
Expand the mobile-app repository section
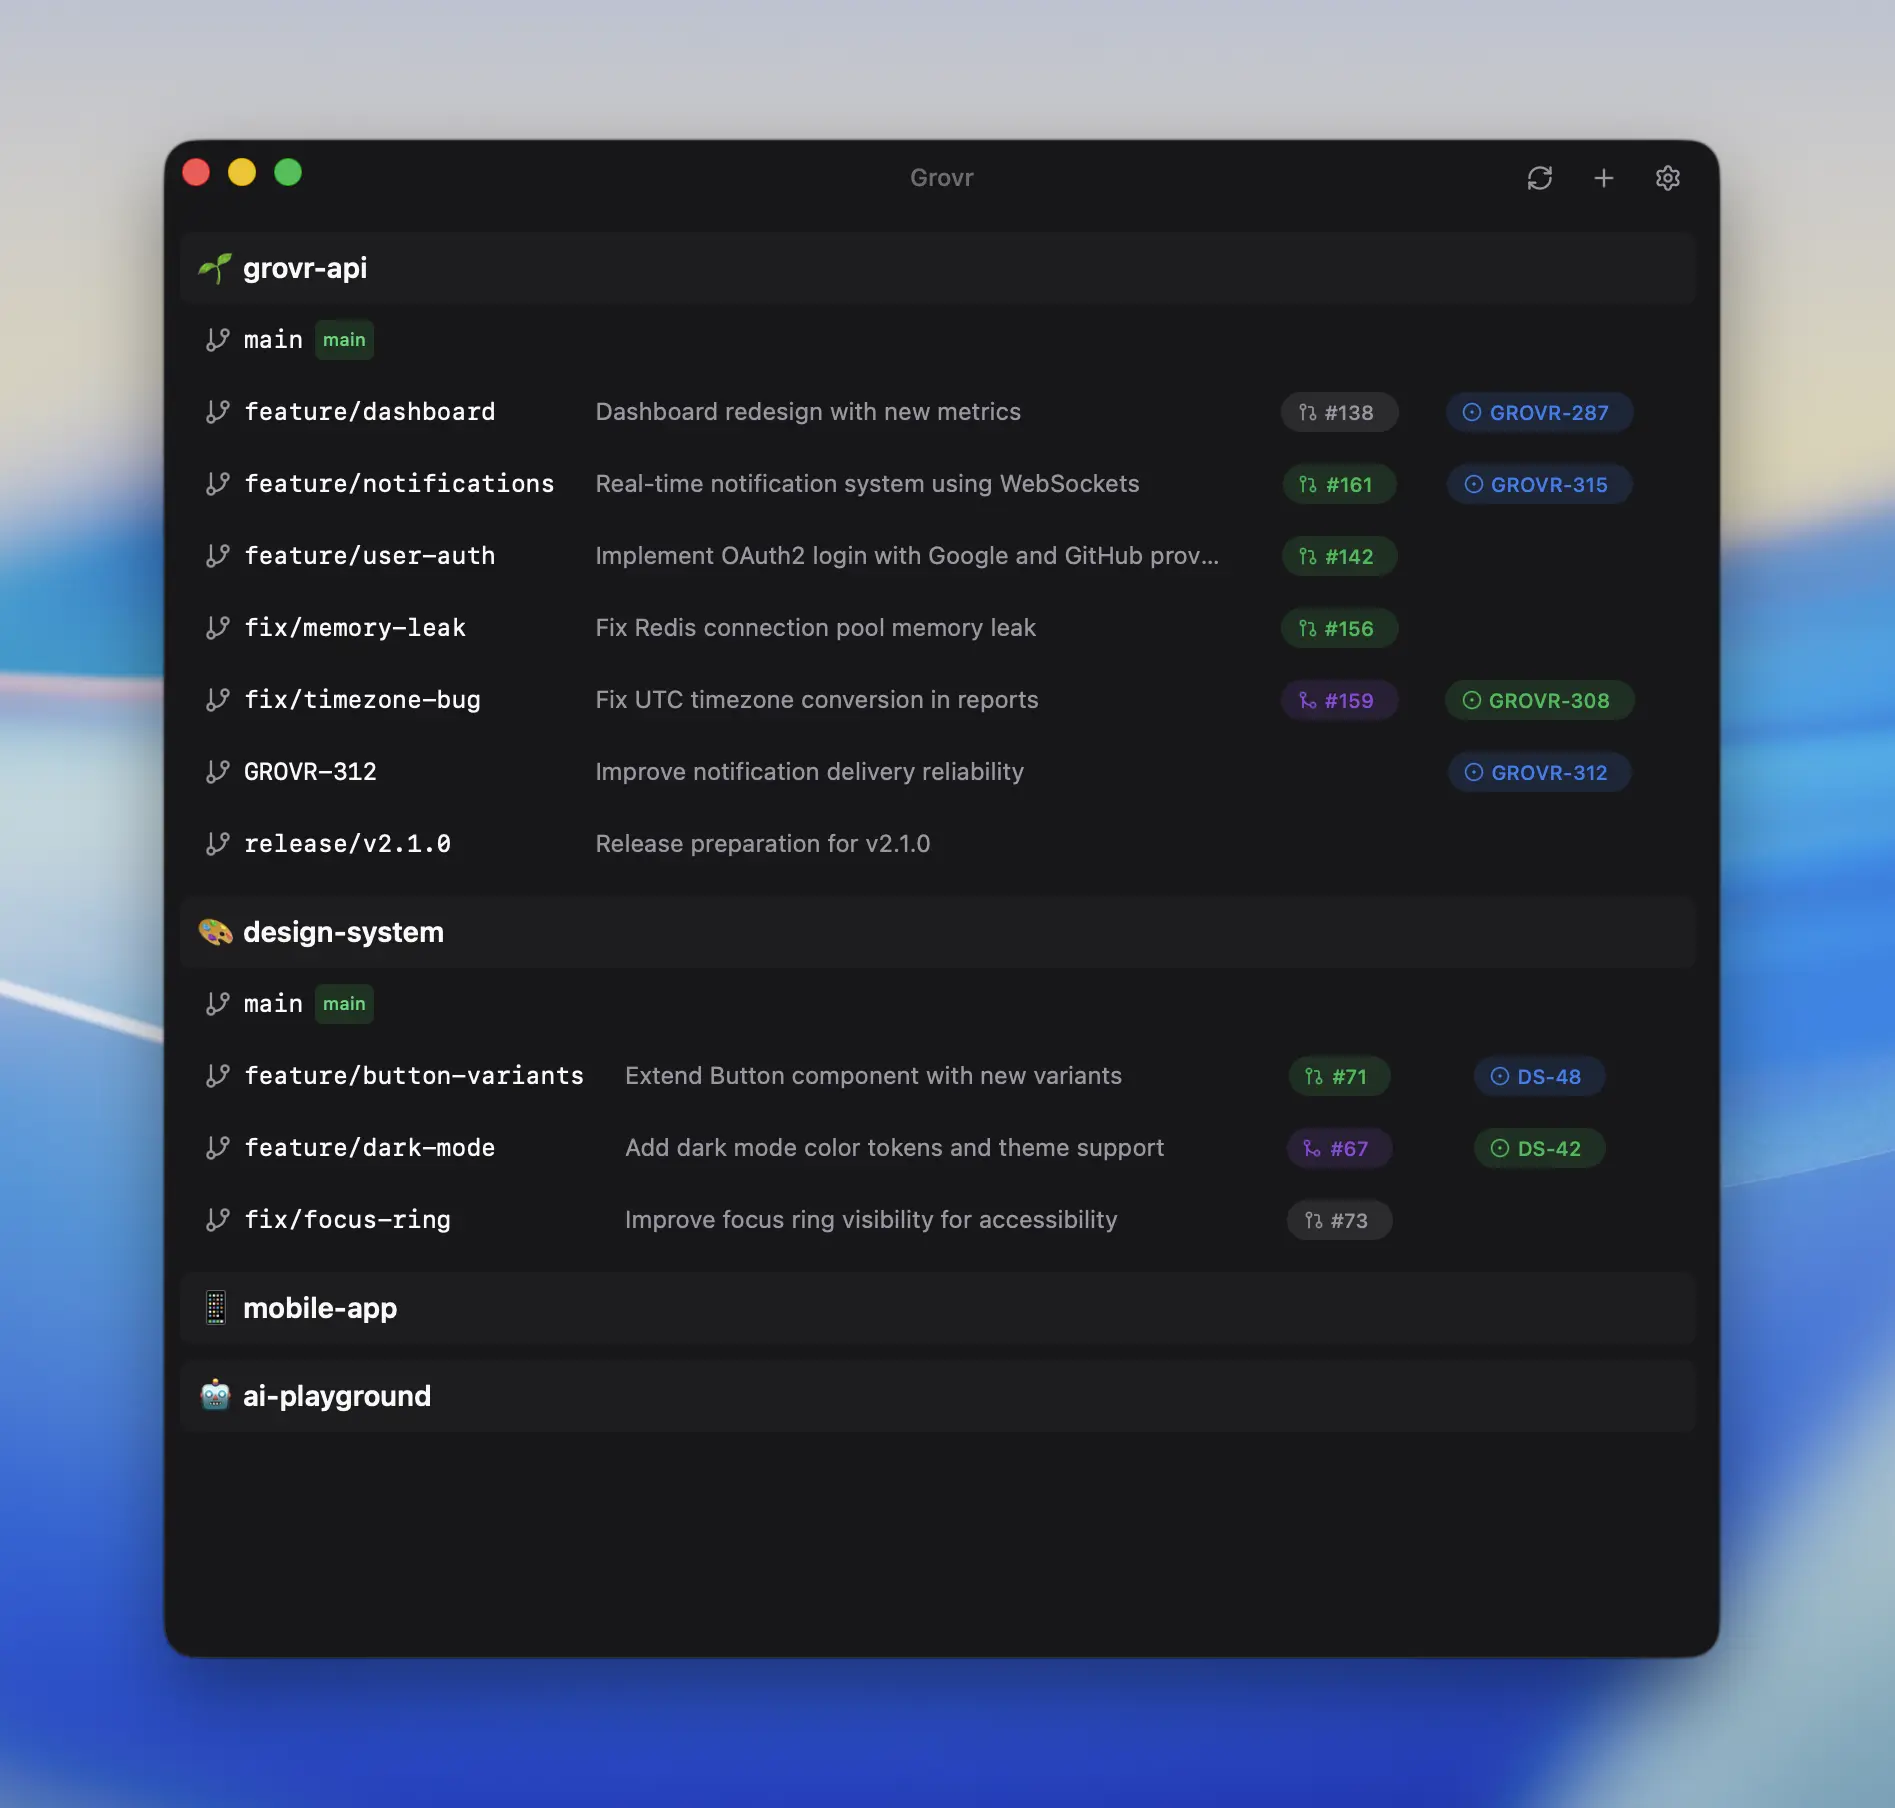click(320, 1308)
